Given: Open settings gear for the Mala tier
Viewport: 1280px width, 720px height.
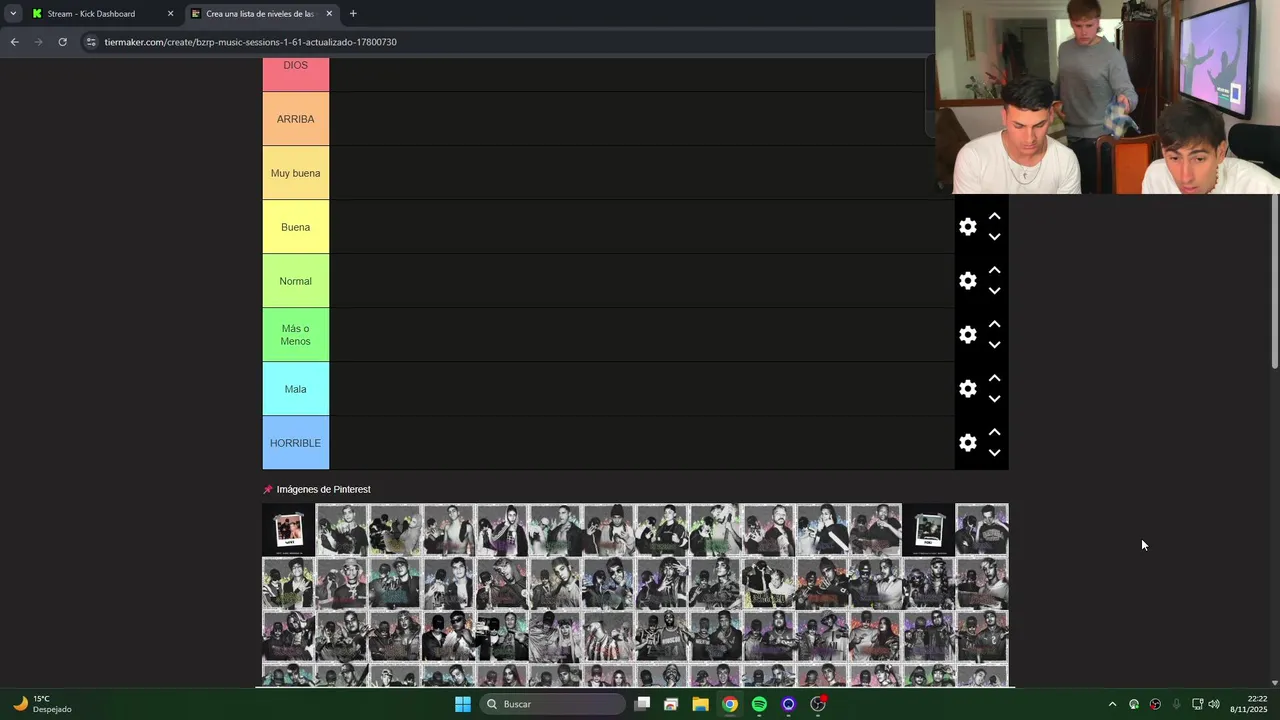Looking at the screenshot, I should tap(968, 389).
